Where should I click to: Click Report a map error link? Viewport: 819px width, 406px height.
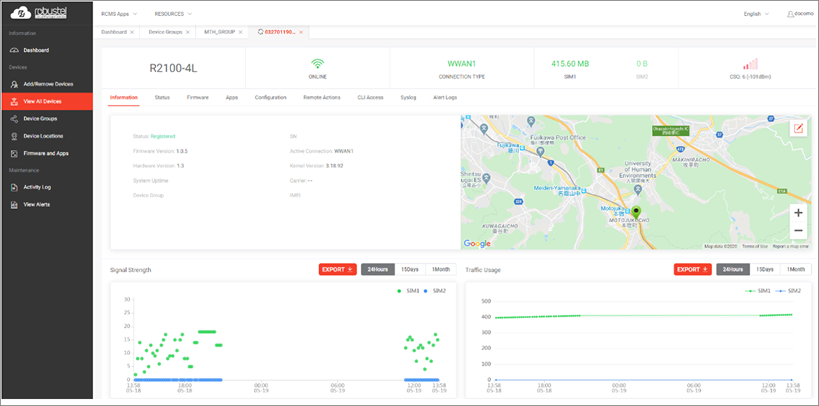[789, 246]
